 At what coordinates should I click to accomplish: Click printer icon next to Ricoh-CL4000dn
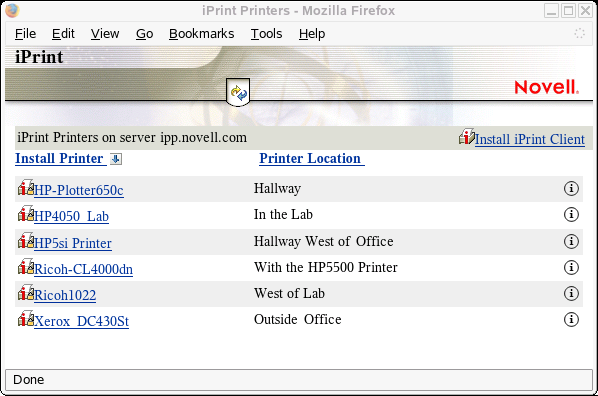pos(26,267)
